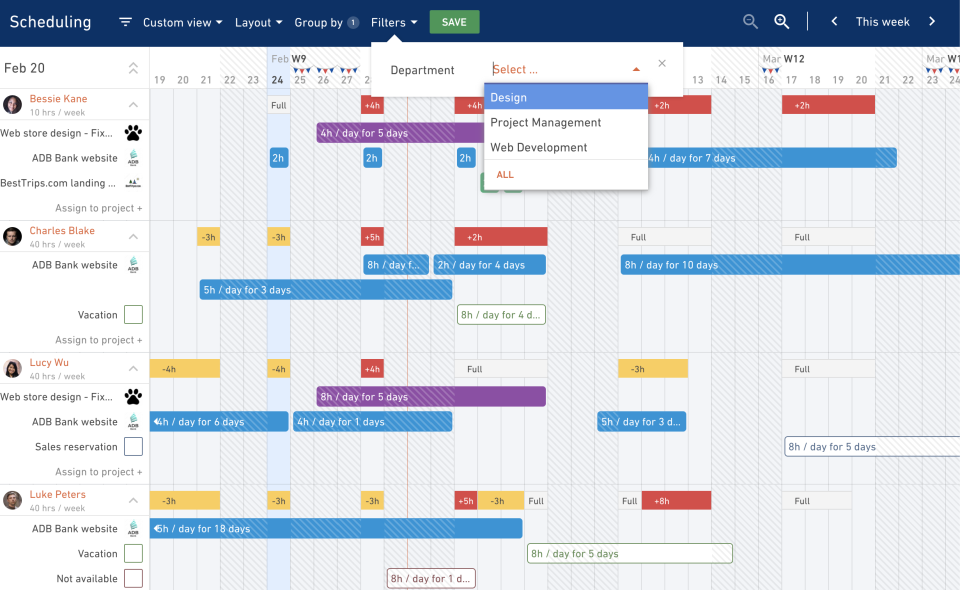Go to next week arrow
Viewport: 960px width, 590px height.
[x=932, y=21]
